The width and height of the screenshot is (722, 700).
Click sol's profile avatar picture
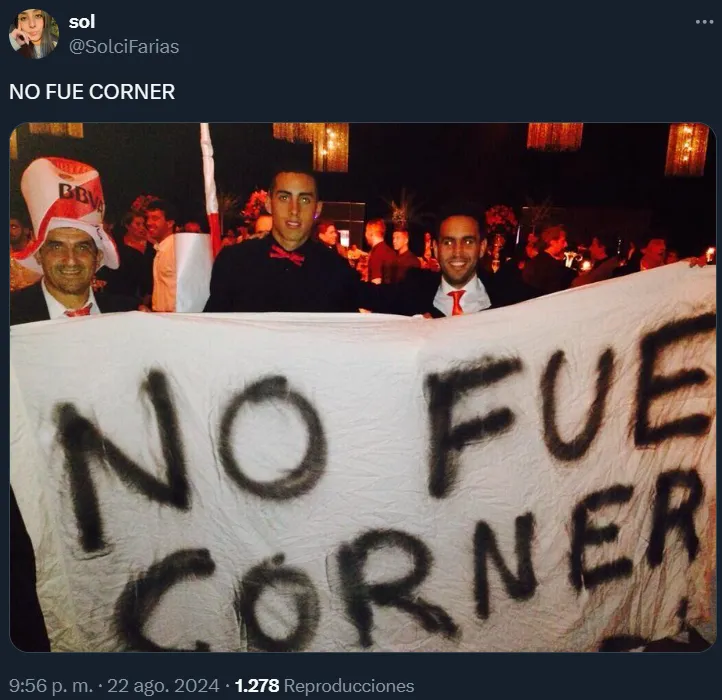click(x=34, y=34)
